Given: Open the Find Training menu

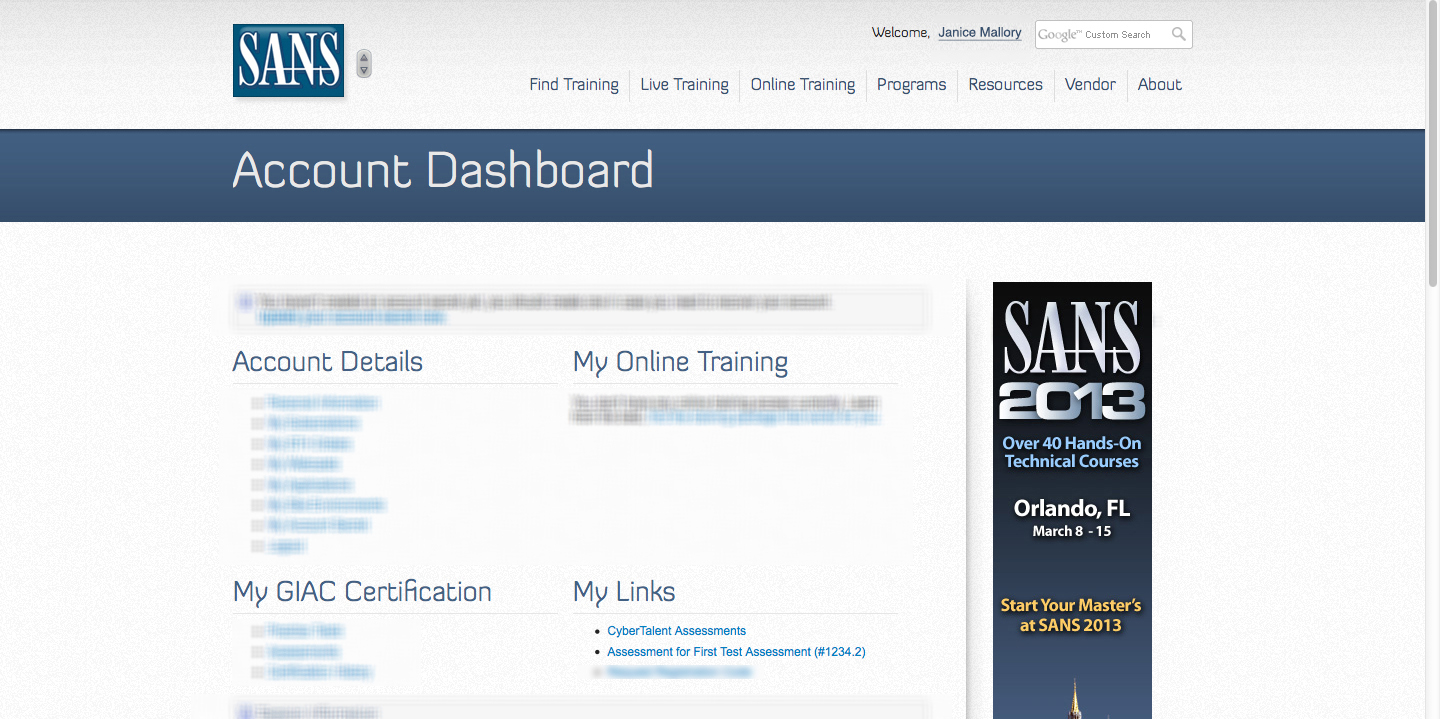Looking at the screenshot, I should tap(574, 85).
